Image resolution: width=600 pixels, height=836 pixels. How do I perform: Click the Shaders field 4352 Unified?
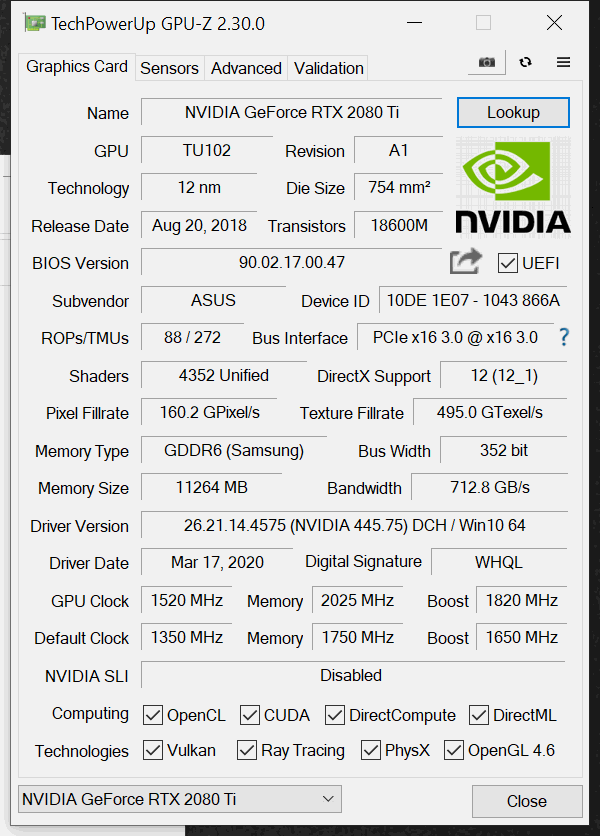click(x=223, y=375)
